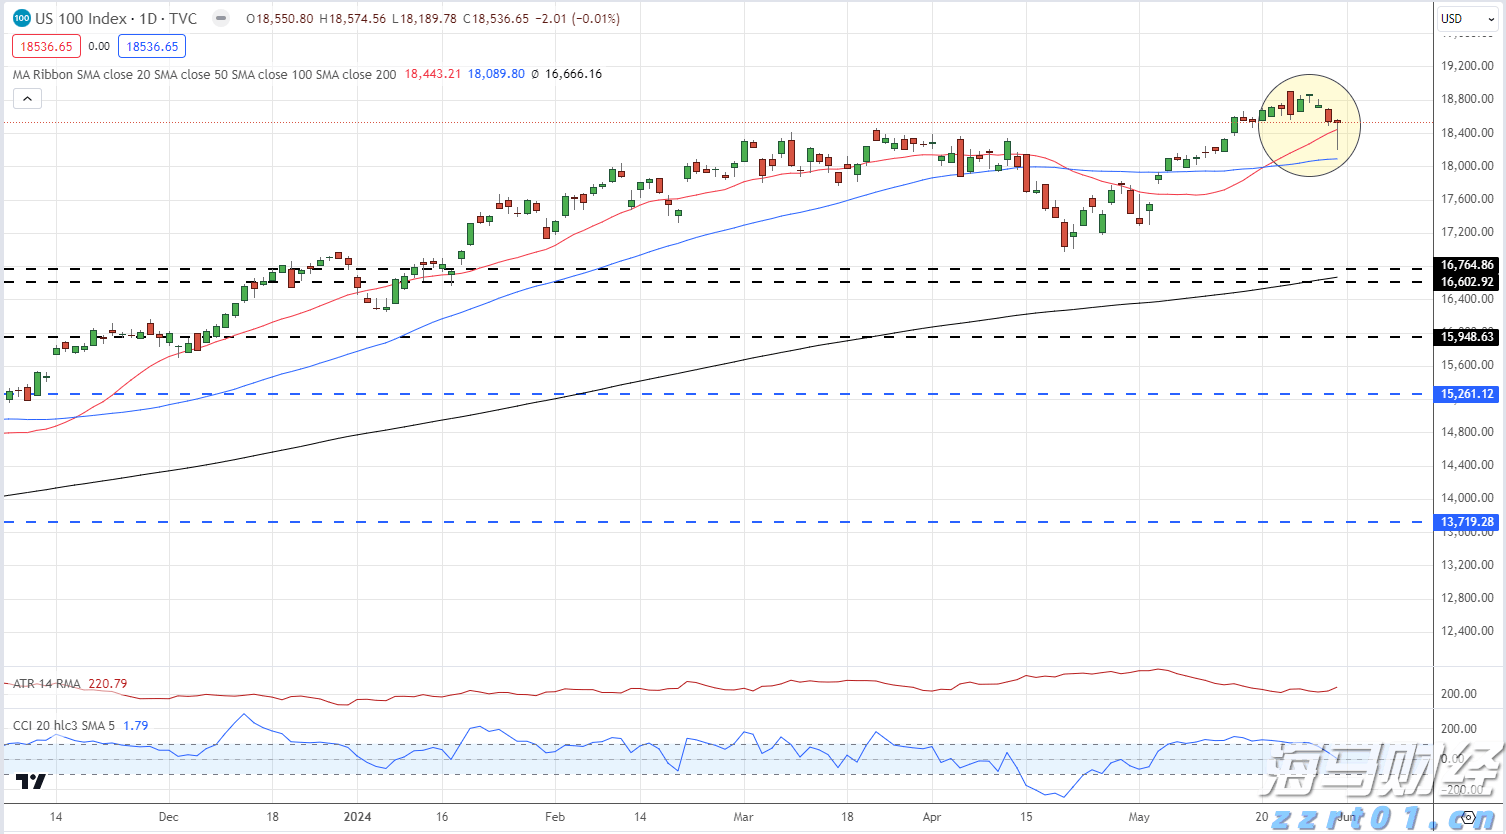Click the 0.00 spread value
This screenshot has height=834, width=1506.
coord(99,46)
